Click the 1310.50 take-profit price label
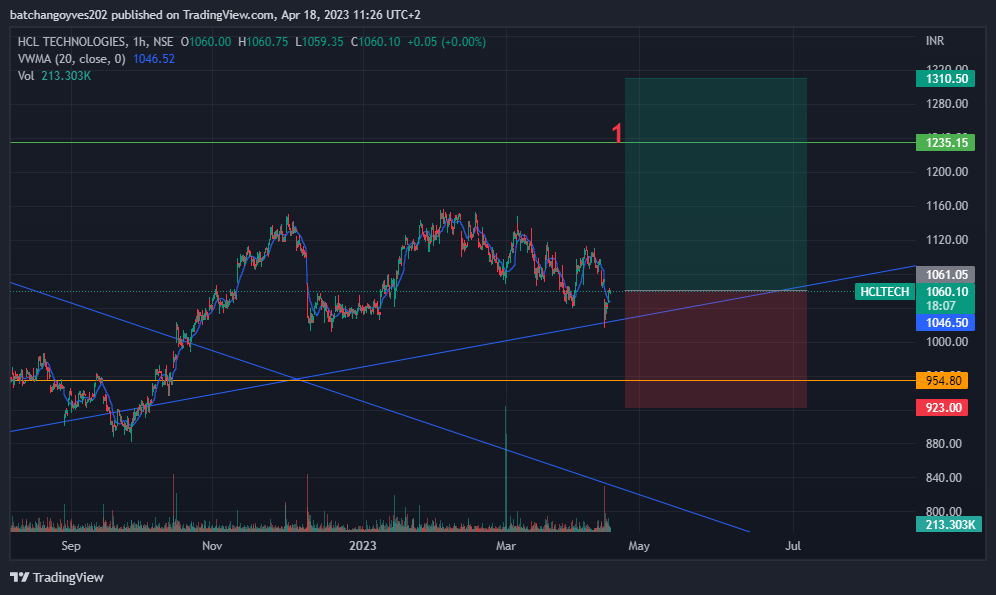The width and height of the screenshot is (996, 595). point(946,79)
